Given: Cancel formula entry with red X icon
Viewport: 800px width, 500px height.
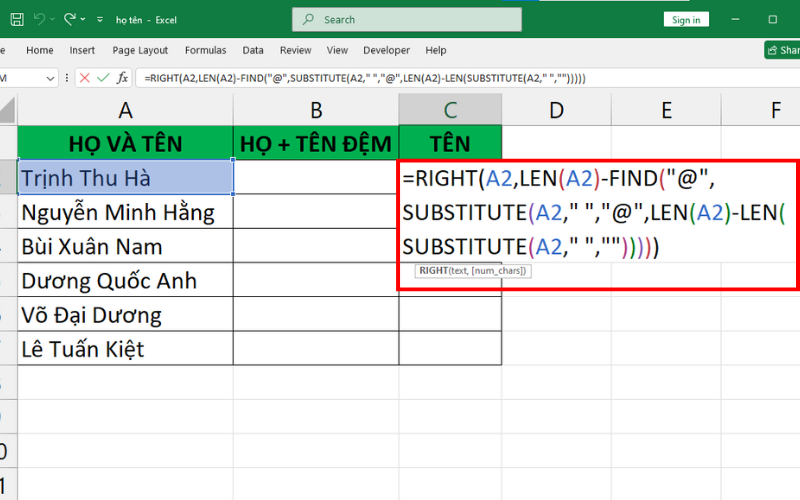Looking at the screenshot, I should pos(85,78).
